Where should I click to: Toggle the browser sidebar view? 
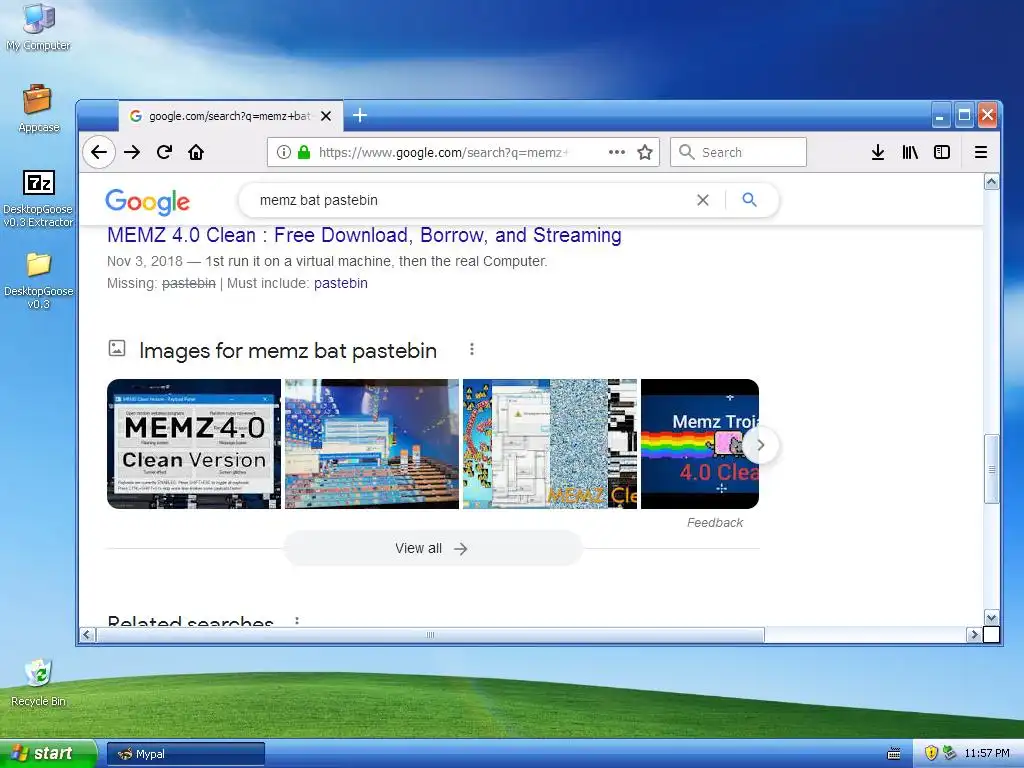coord(942,152)
